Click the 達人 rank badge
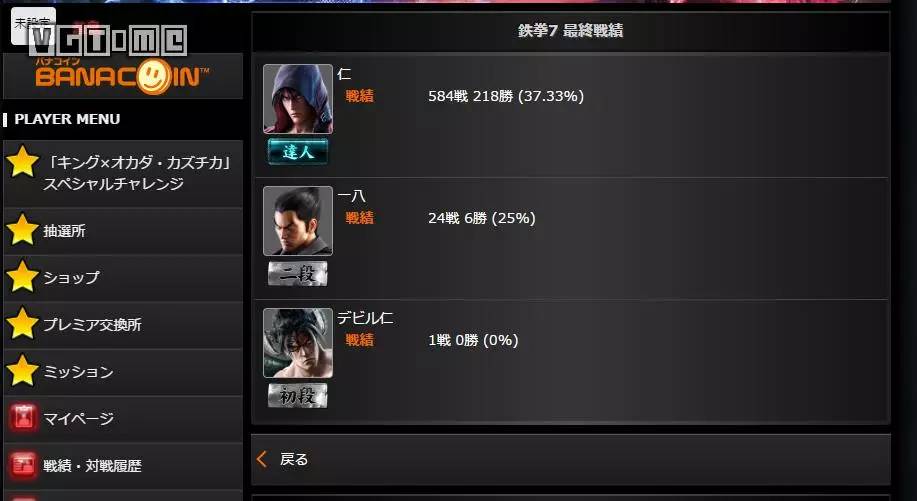Image resolution: width=917 pixels, height=501 pixels. (x=298, y=152)
